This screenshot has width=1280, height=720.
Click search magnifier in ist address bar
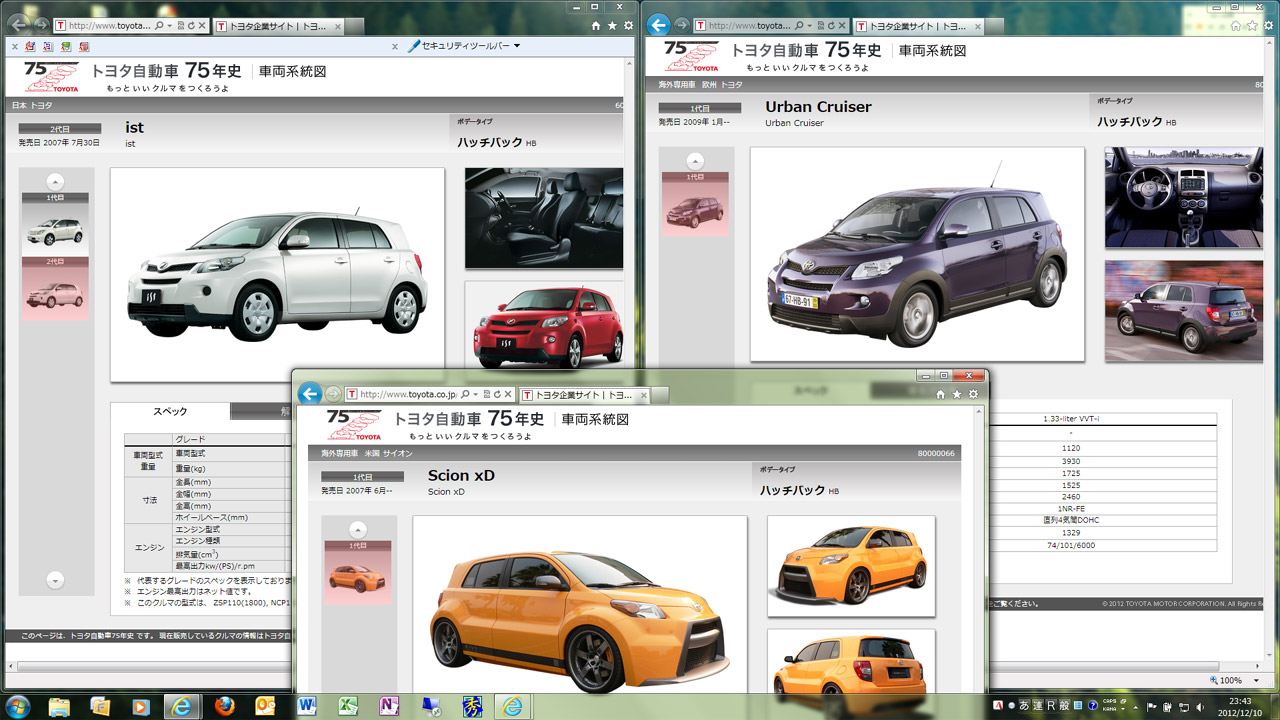[x=160, y=25]
